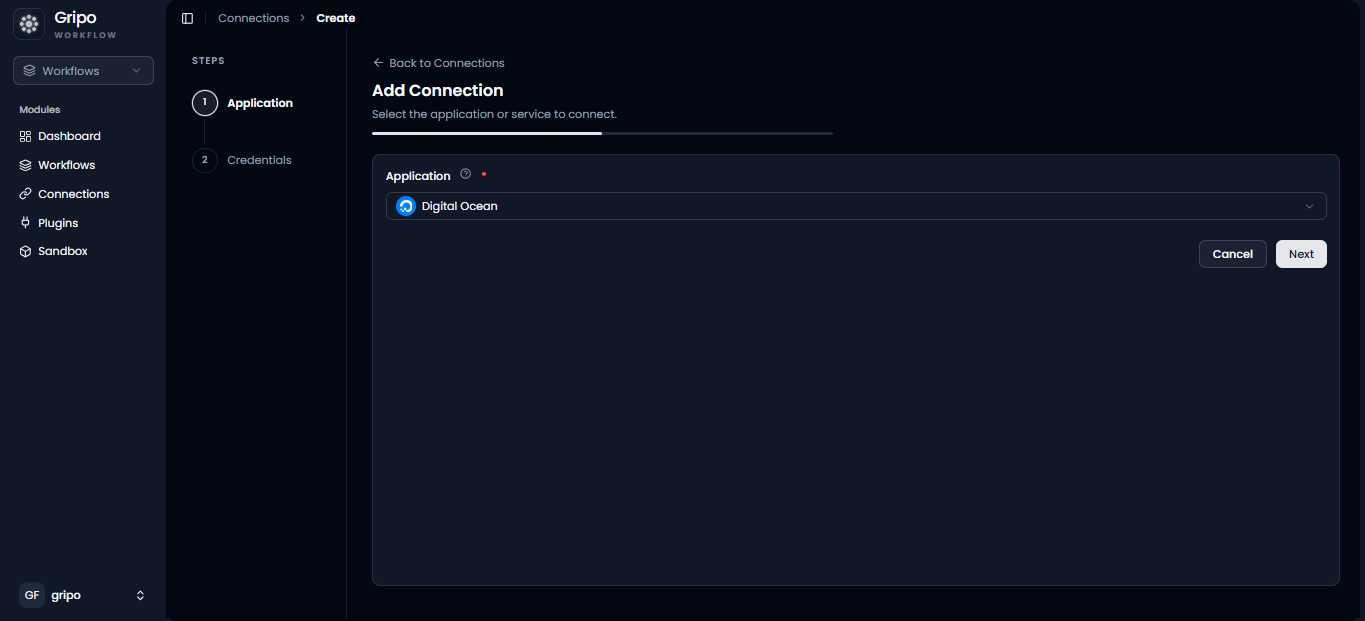Click the Add Connection progress bar
Screen dimensions: 1365x621
click(x=602, y=133)
